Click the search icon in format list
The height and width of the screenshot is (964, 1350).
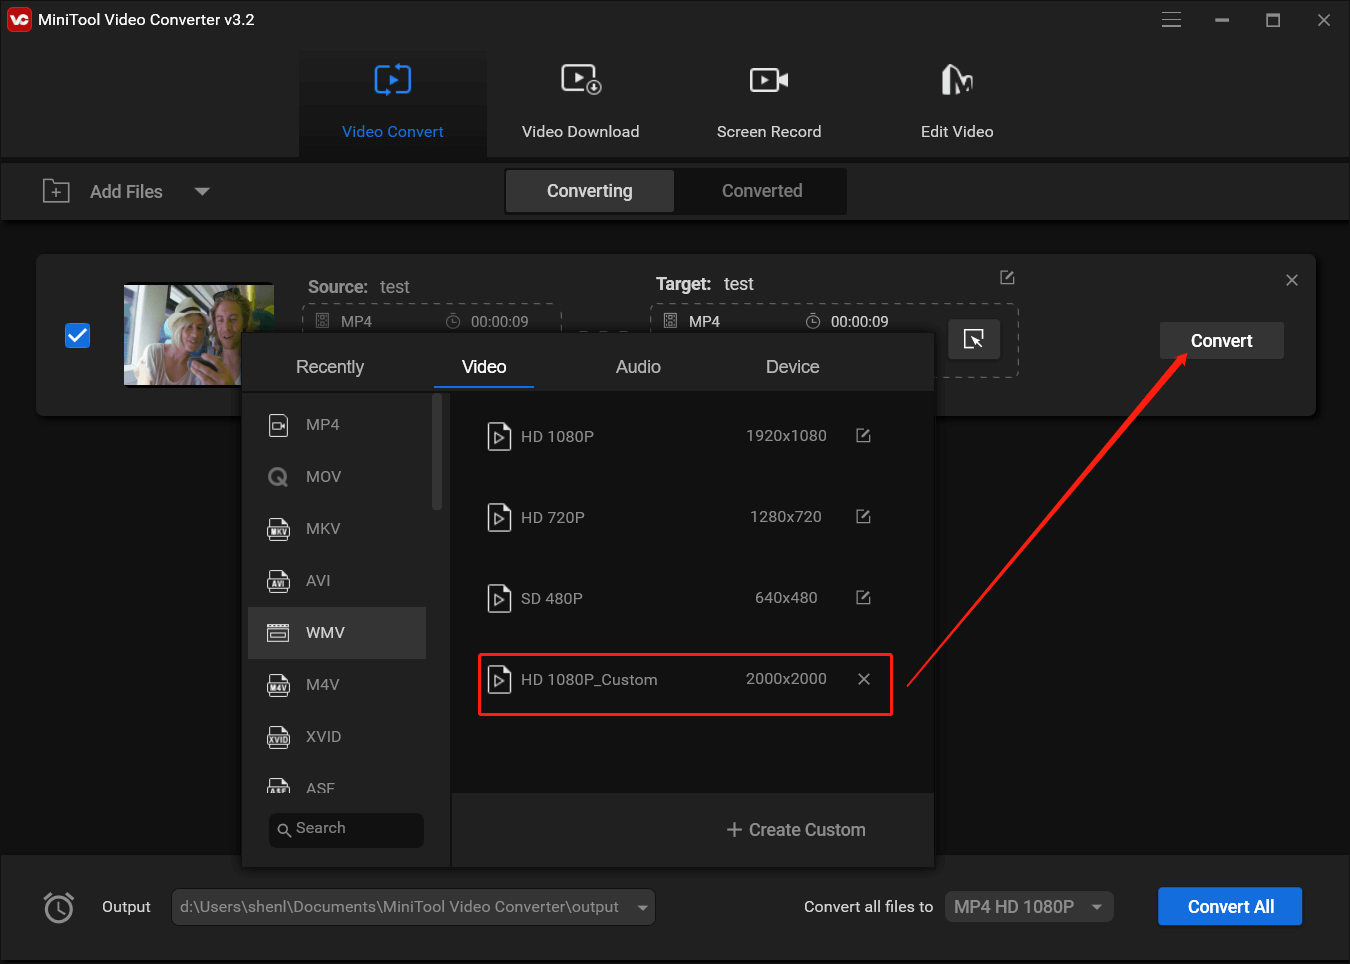[284, 830]
